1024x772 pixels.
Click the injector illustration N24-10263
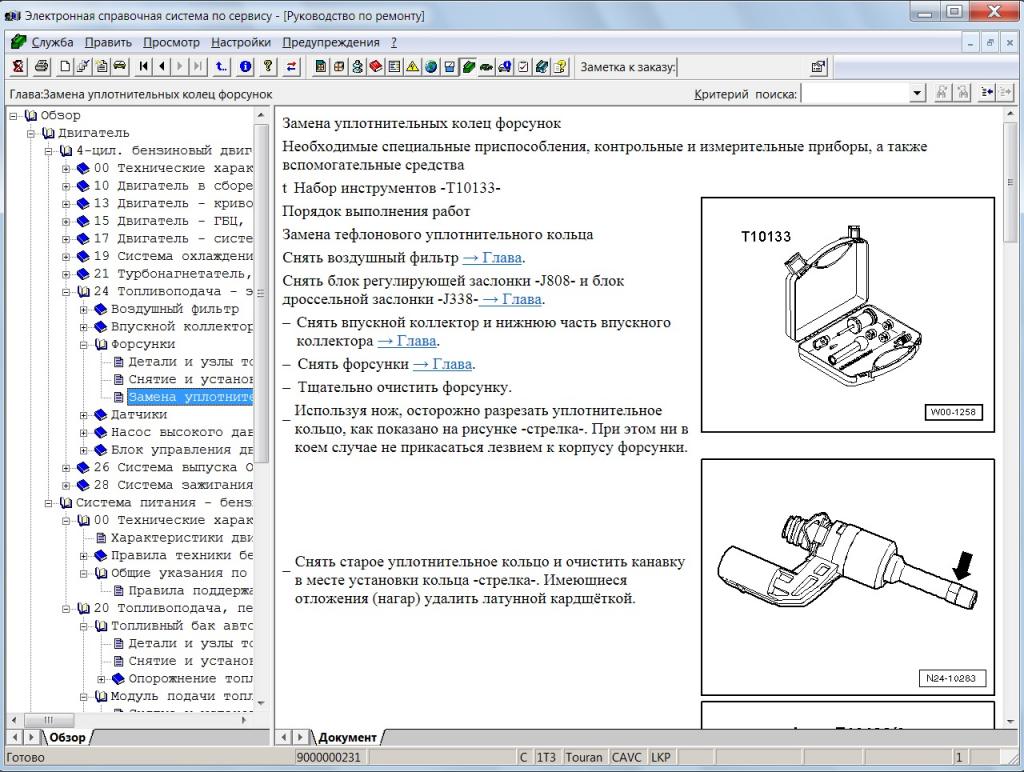pyautogui.click(x=848, y=577)
